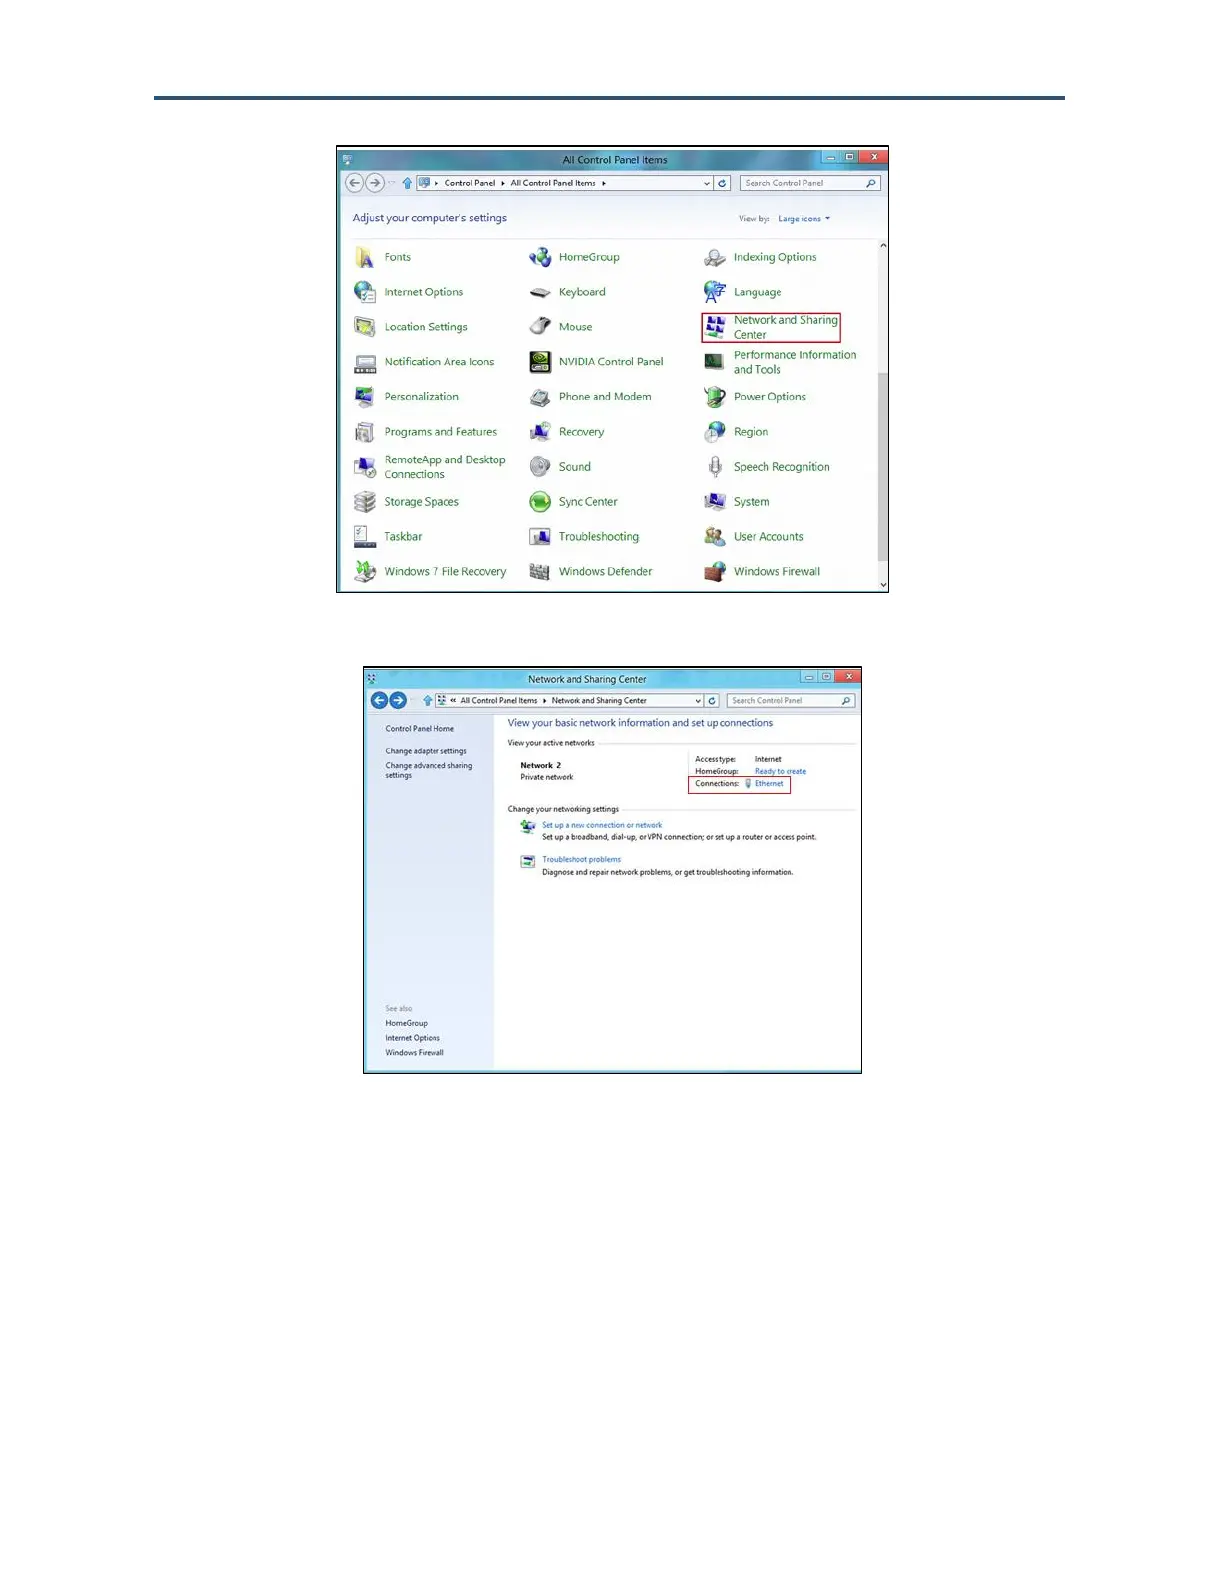Open the Mouse icon
Viewport: 1224px width, 1584px height.
point(540,327)
